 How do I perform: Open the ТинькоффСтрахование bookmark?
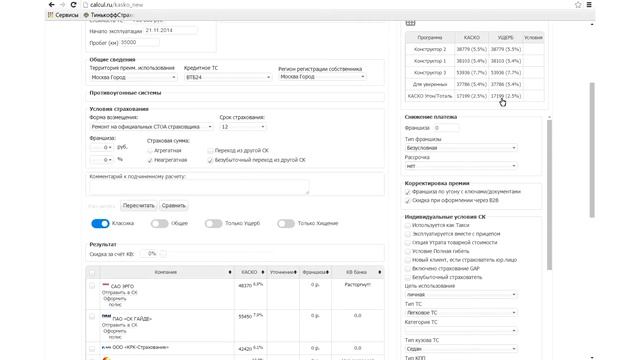pos(109,15)
